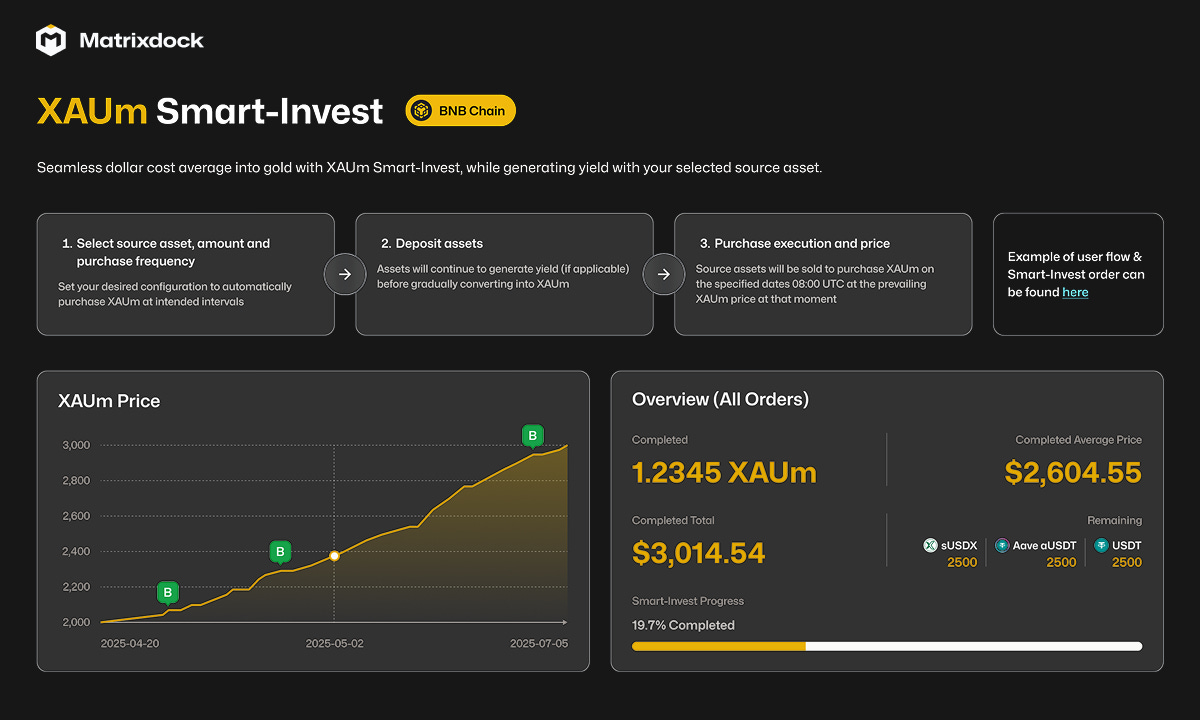Click the 'Completed Average Price' label

pos(1078,440)
